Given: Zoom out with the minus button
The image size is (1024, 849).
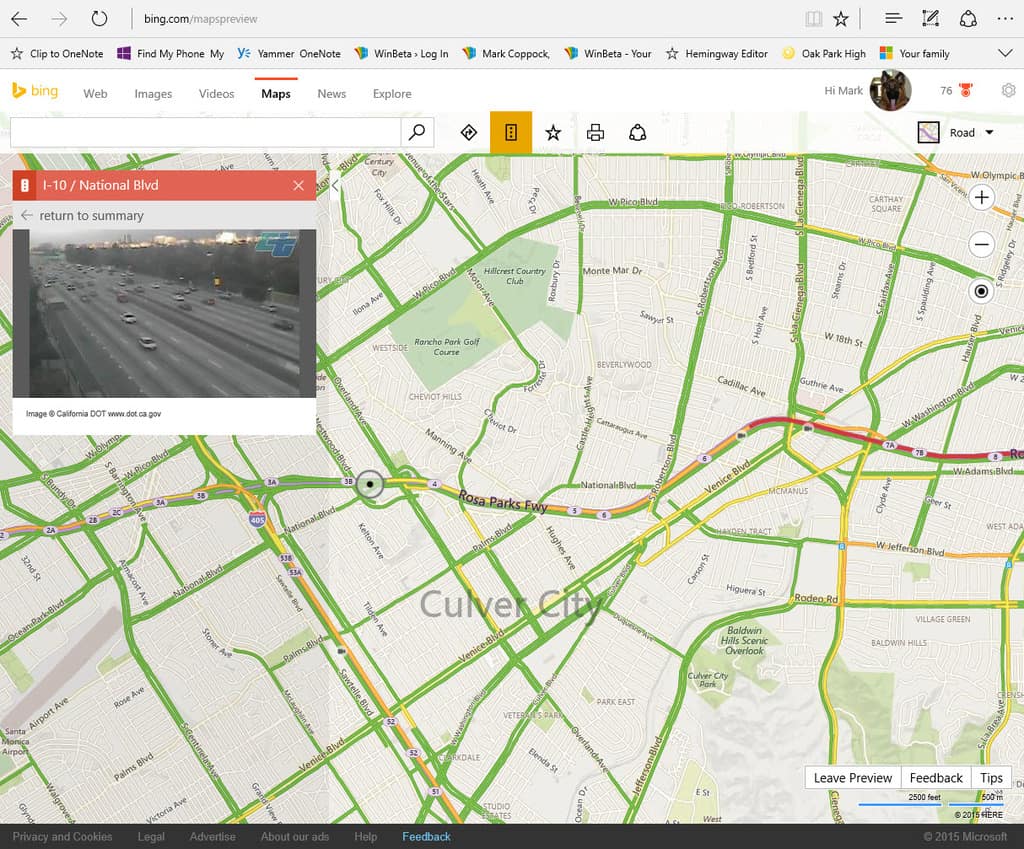Looking at the screenshot, I should [981, 244].
